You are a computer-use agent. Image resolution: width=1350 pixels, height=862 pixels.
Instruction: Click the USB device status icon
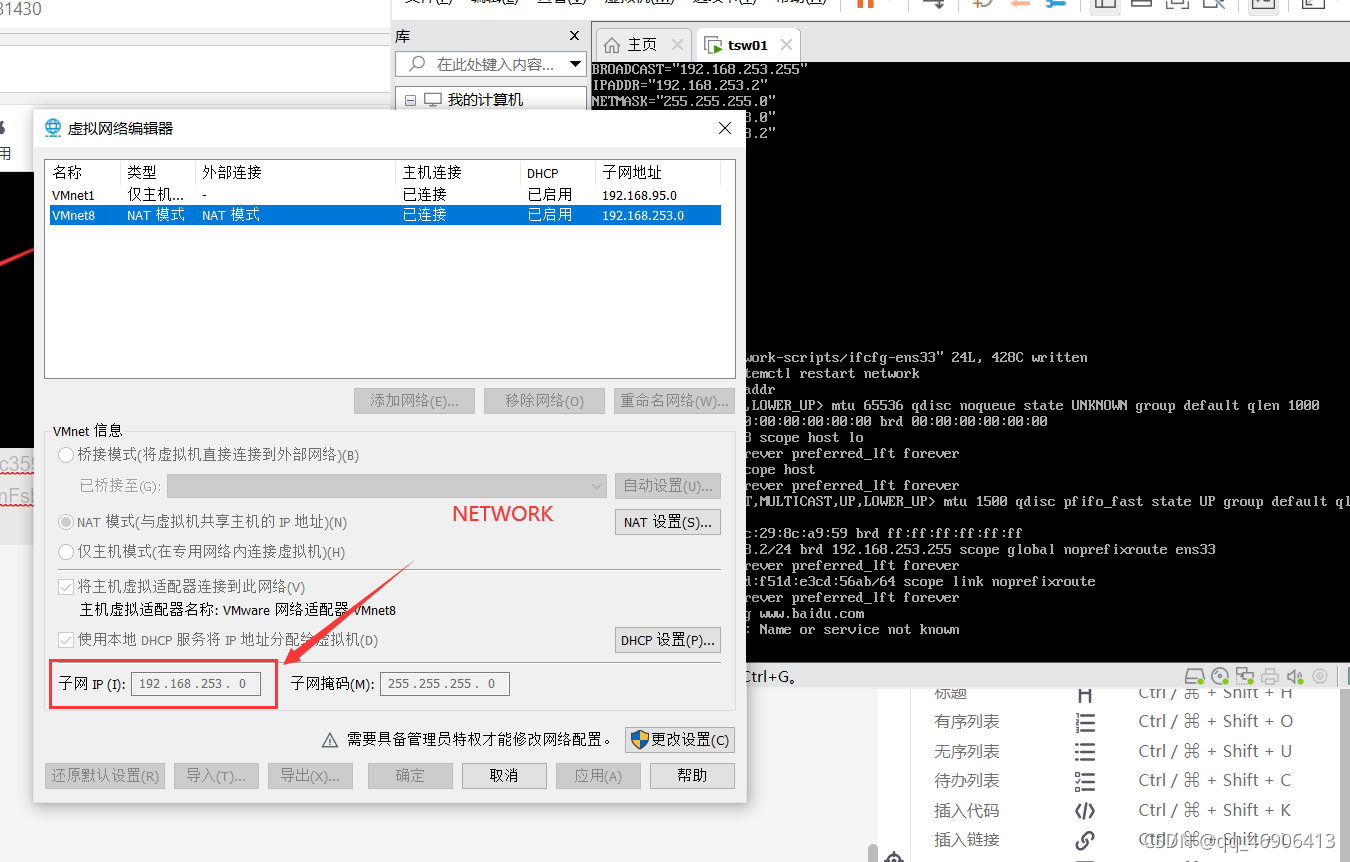point(1320,677)
